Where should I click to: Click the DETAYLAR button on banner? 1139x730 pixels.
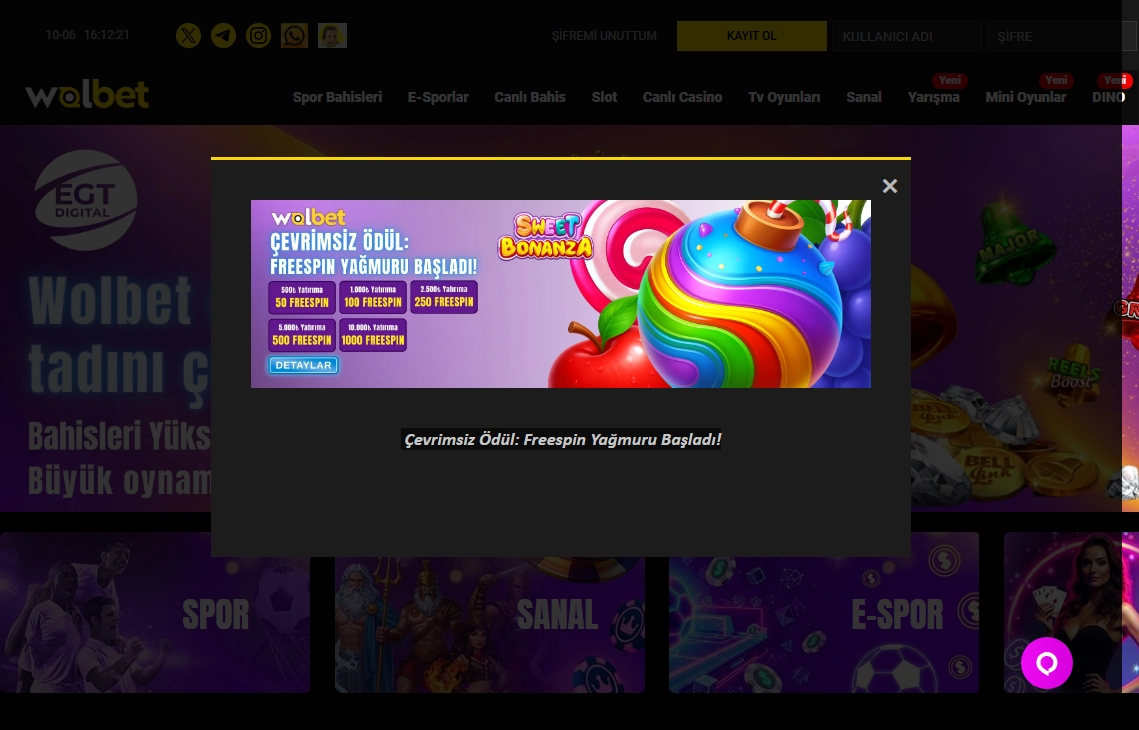pos(303,365)
